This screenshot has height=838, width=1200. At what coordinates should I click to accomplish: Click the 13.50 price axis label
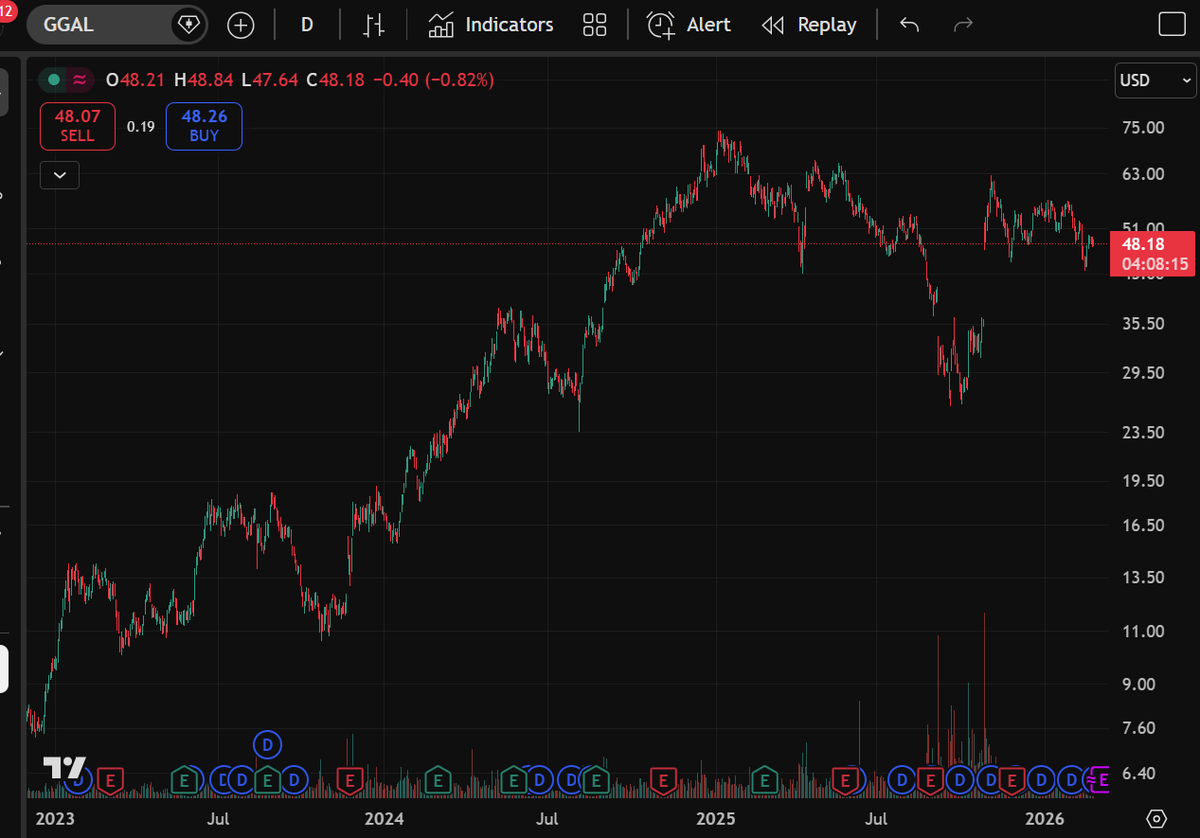pos(1144,578)
